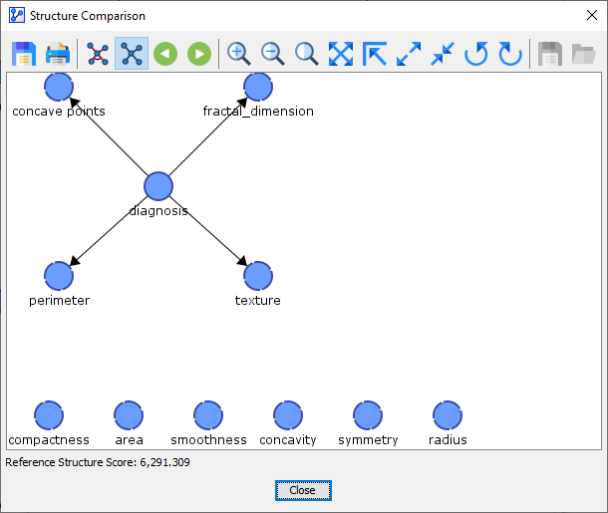
Task: Go to previous structure with green arrow
Action: (166, 54)
